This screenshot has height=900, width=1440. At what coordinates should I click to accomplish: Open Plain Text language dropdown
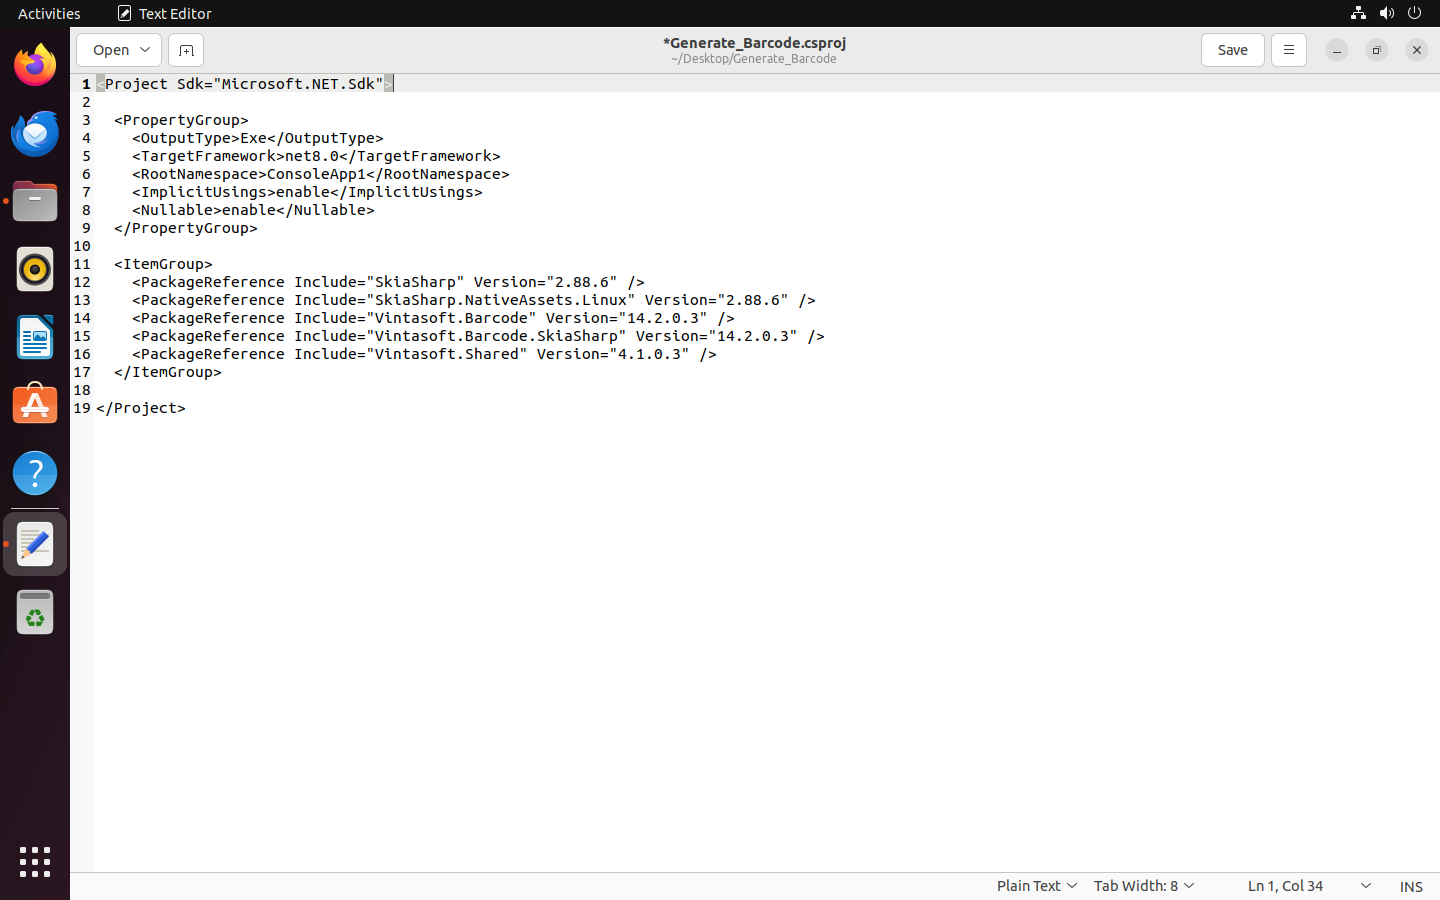(1036, 886)
